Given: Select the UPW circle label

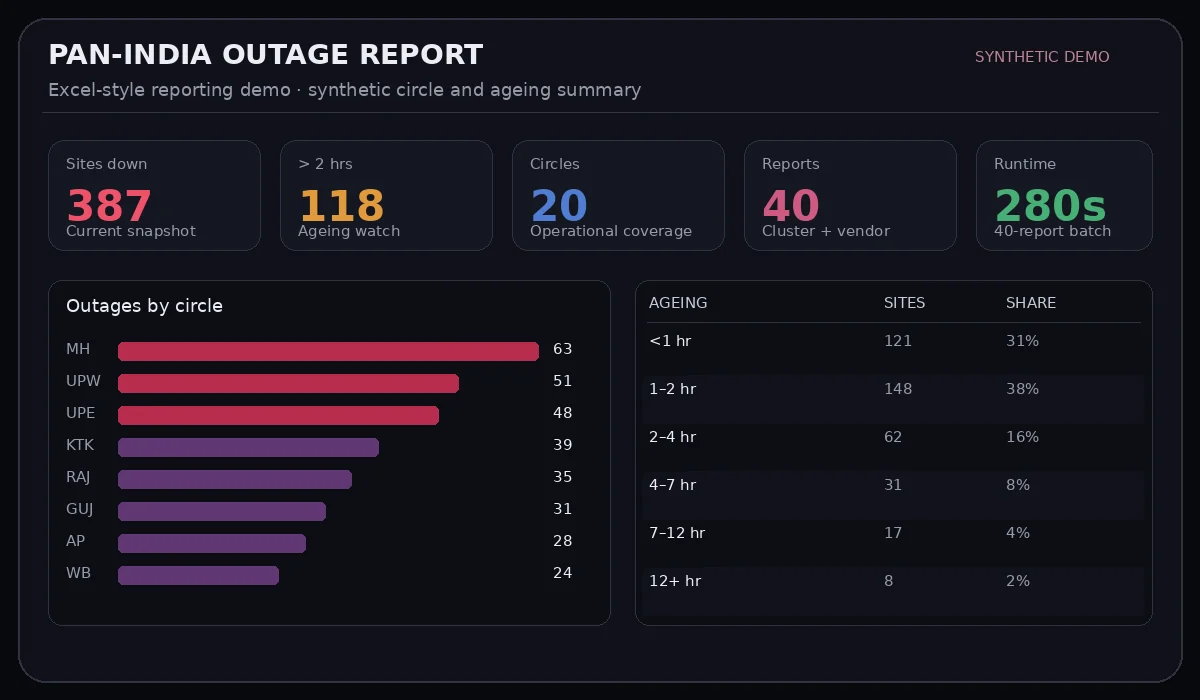Looking at the screenshot, I should click(x=83, y=381).
